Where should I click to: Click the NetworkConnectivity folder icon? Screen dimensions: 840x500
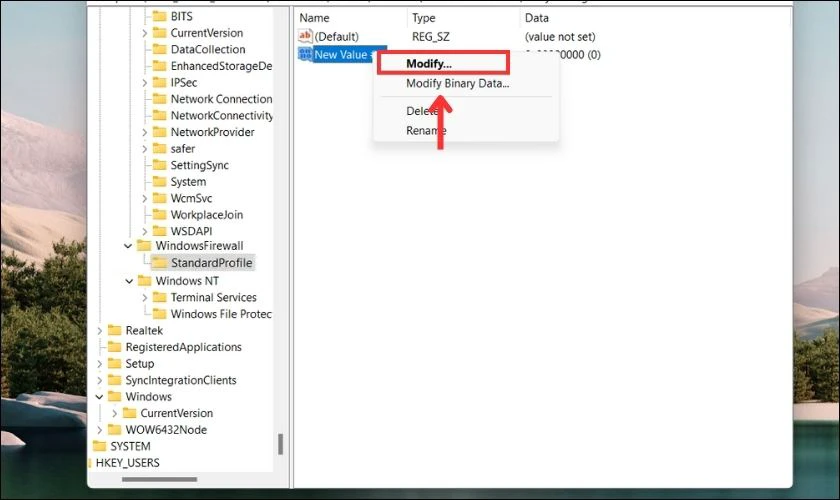pos(160,116)
